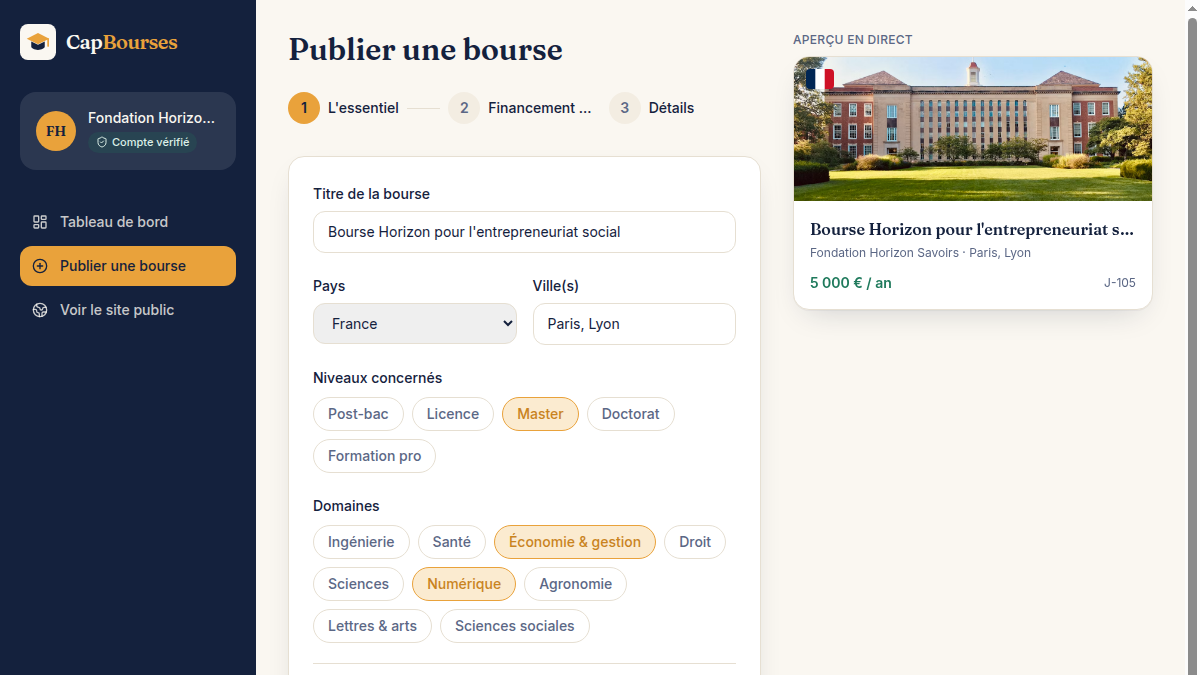Screen dimensions: 1200x675
Task: Open the Pays dropdown showing France
Action: coord(415,324)
